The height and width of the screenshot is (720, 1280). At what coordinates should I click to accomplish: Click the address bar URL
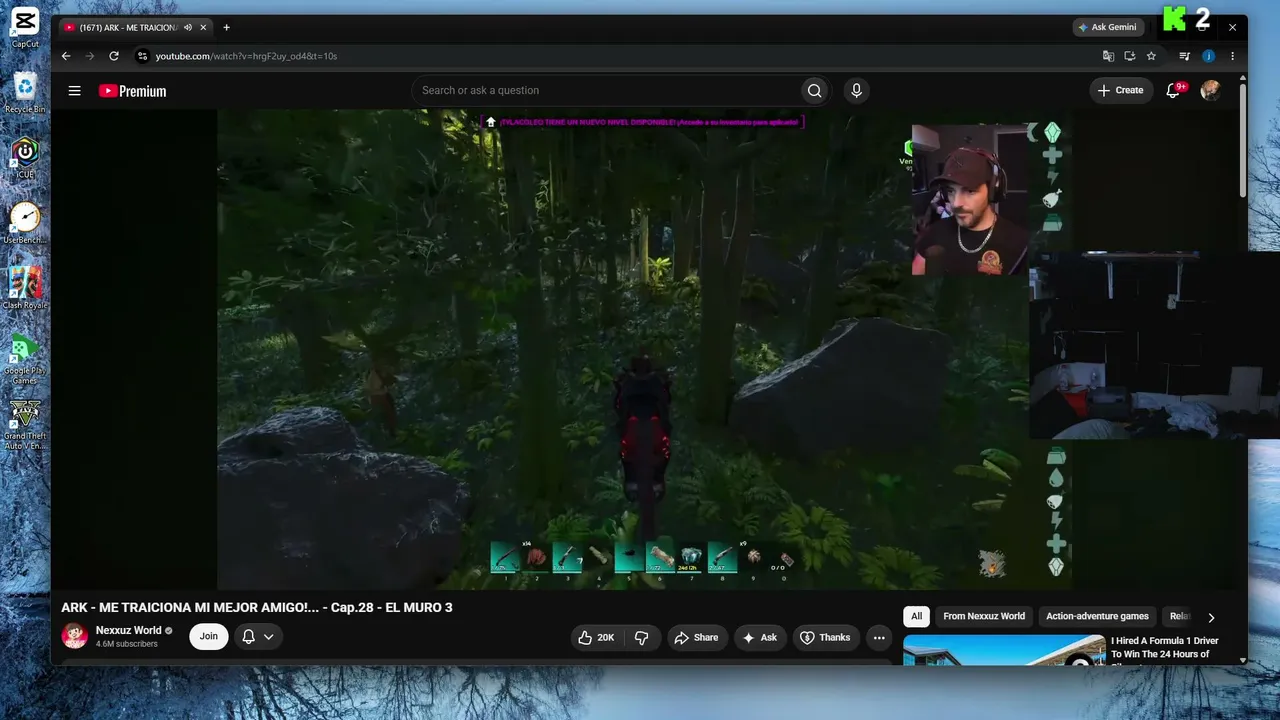coord(246,56)
